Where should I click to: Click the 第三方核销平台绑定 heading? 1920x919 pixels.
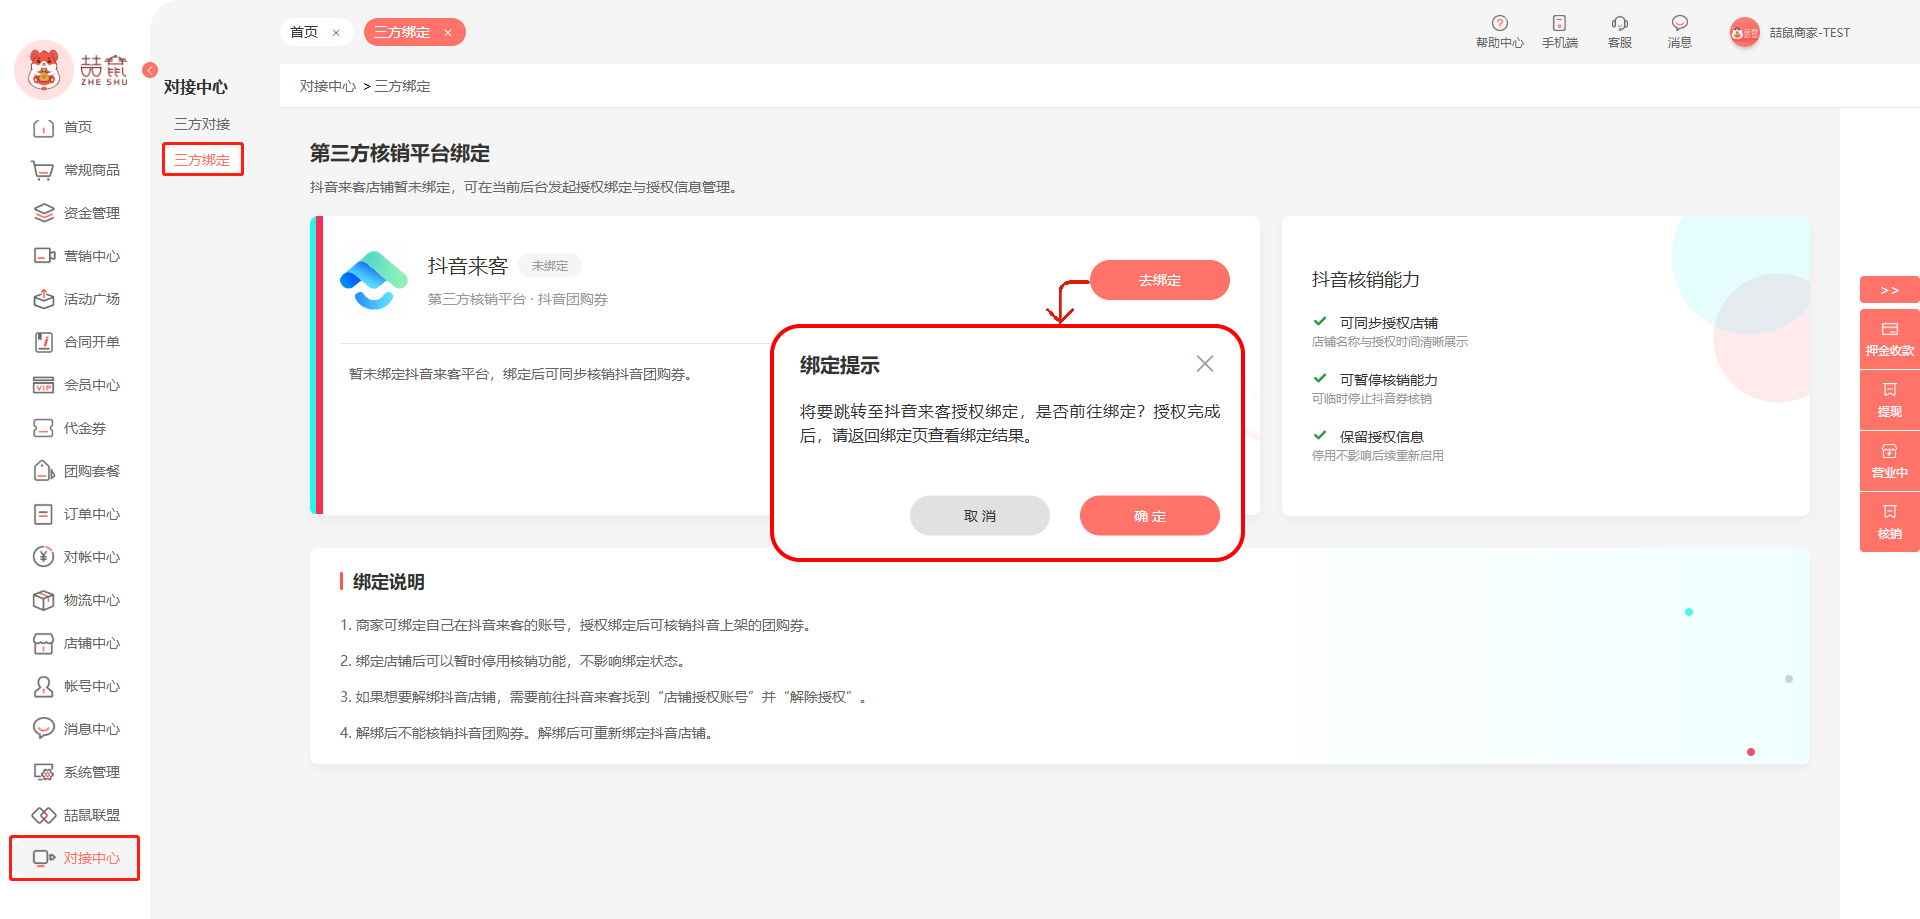point(400,154)
